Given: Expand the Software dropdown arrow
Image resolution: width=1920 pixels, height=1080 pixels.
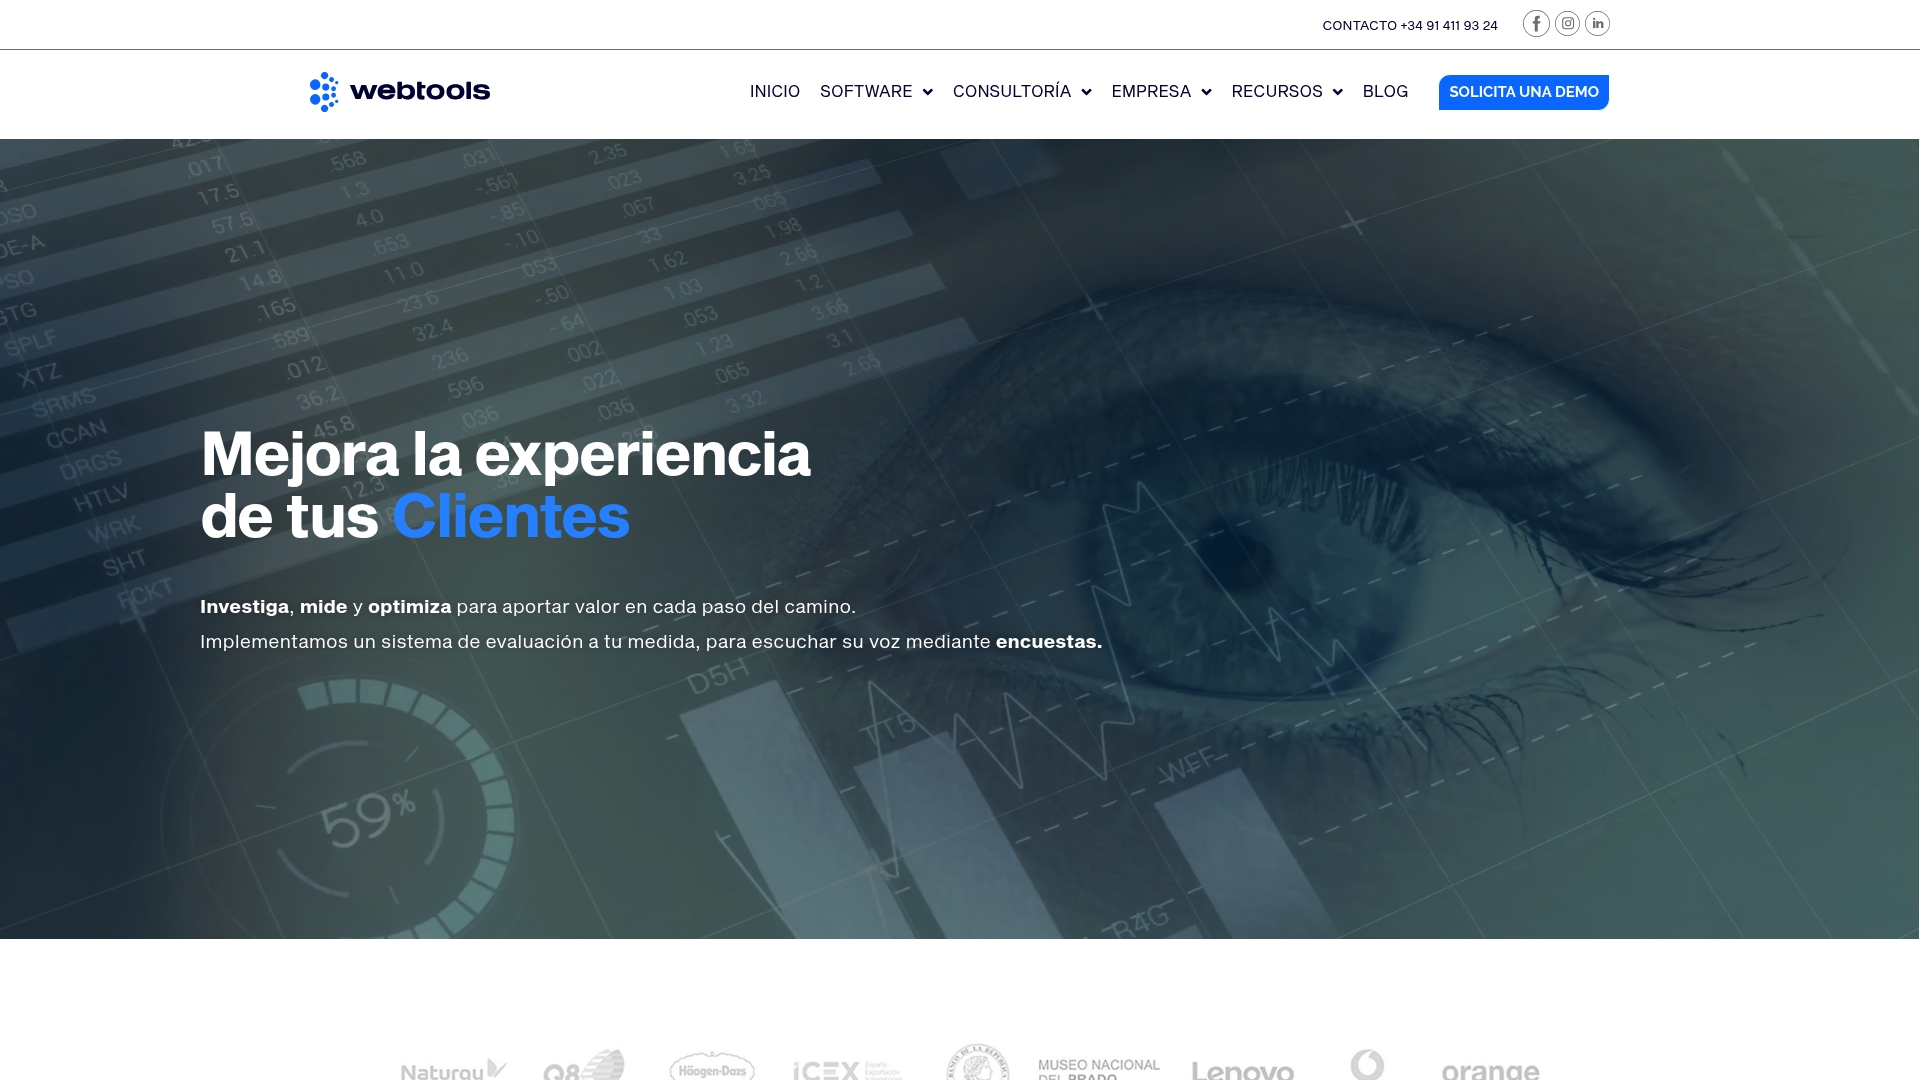Looking at the screenshot, I should coord(927,92).
